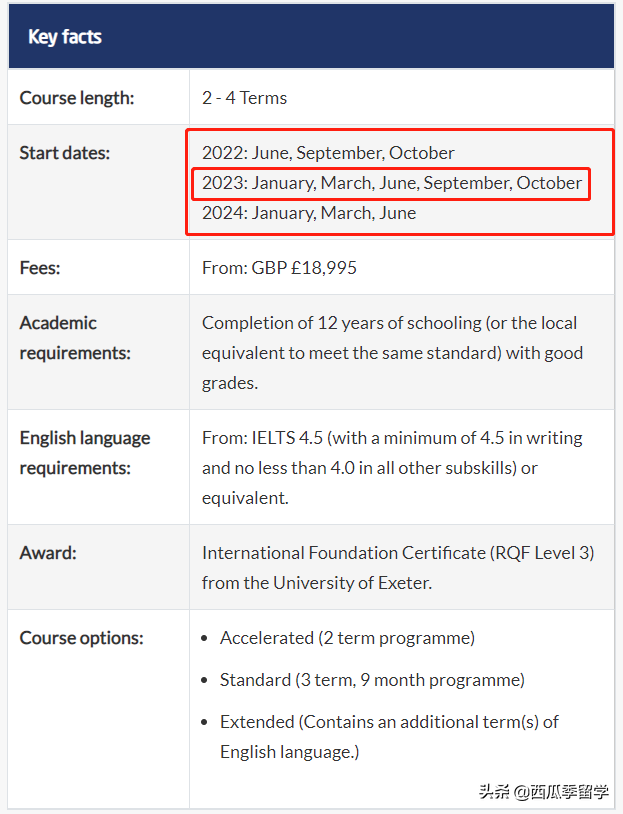Select the Course length label
Viewport: 623px width, 814px height.
tap(77, 98)
